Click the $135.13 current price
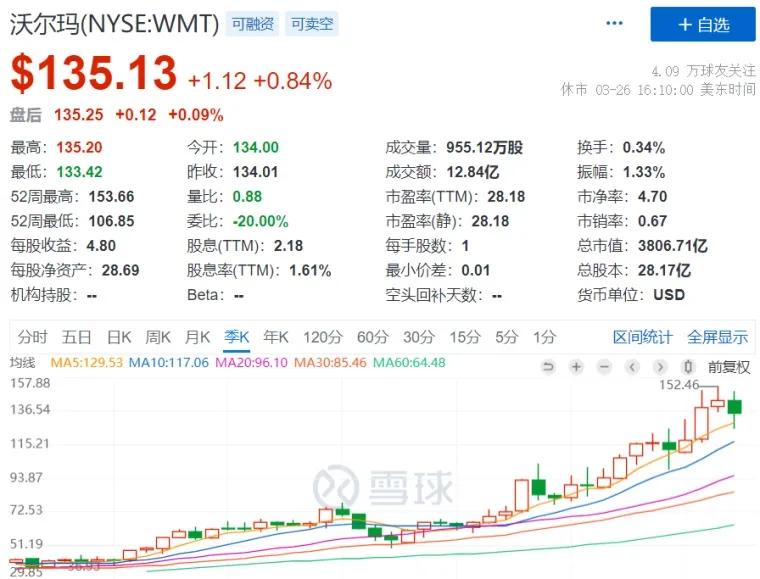 pos(94,73)
